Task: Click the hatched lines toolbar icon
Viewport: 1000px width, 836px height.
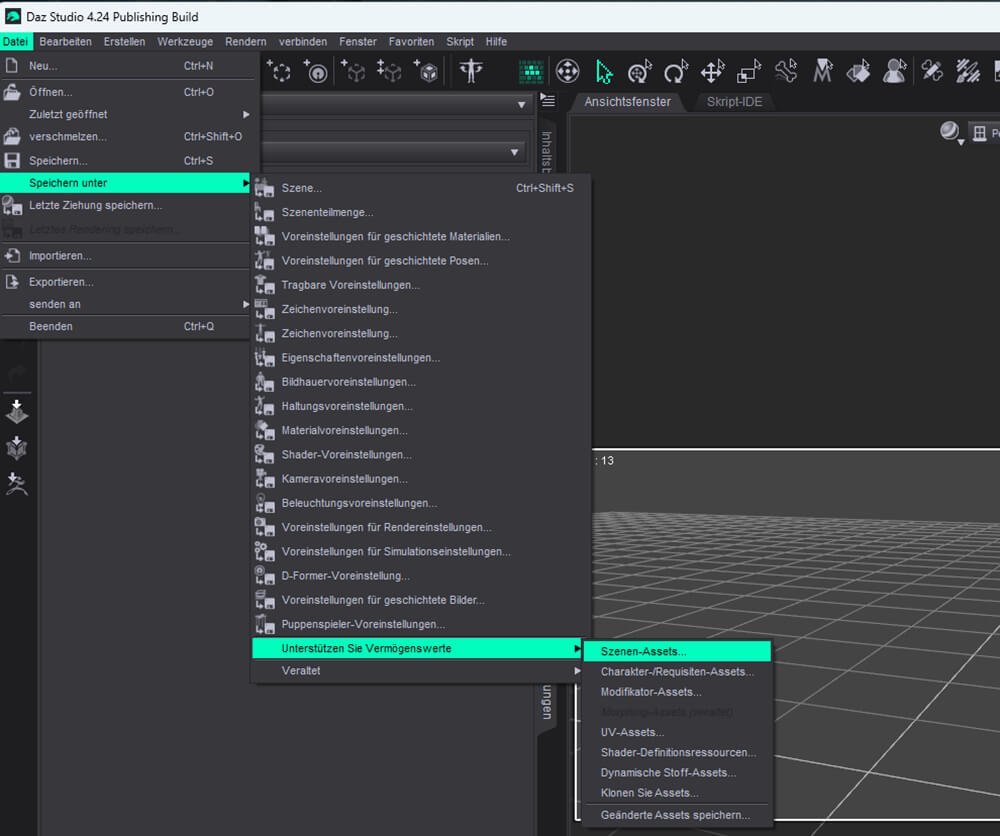Action: [967, 71]
